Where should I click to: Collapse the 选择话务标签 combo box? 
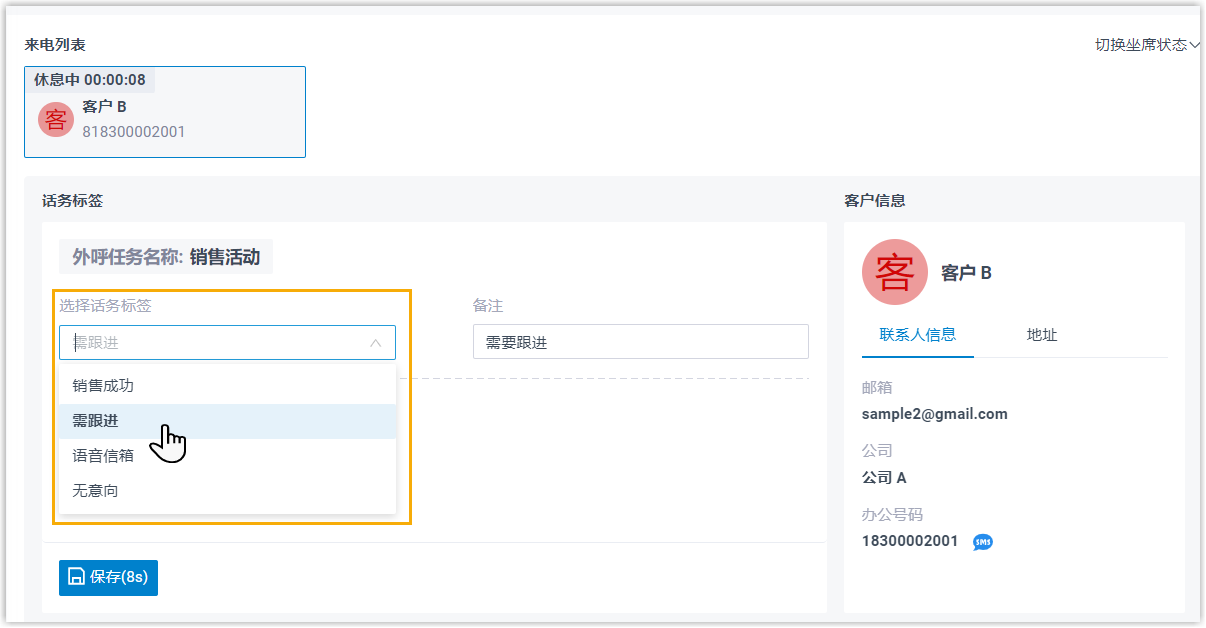click(x=375, y=343)
